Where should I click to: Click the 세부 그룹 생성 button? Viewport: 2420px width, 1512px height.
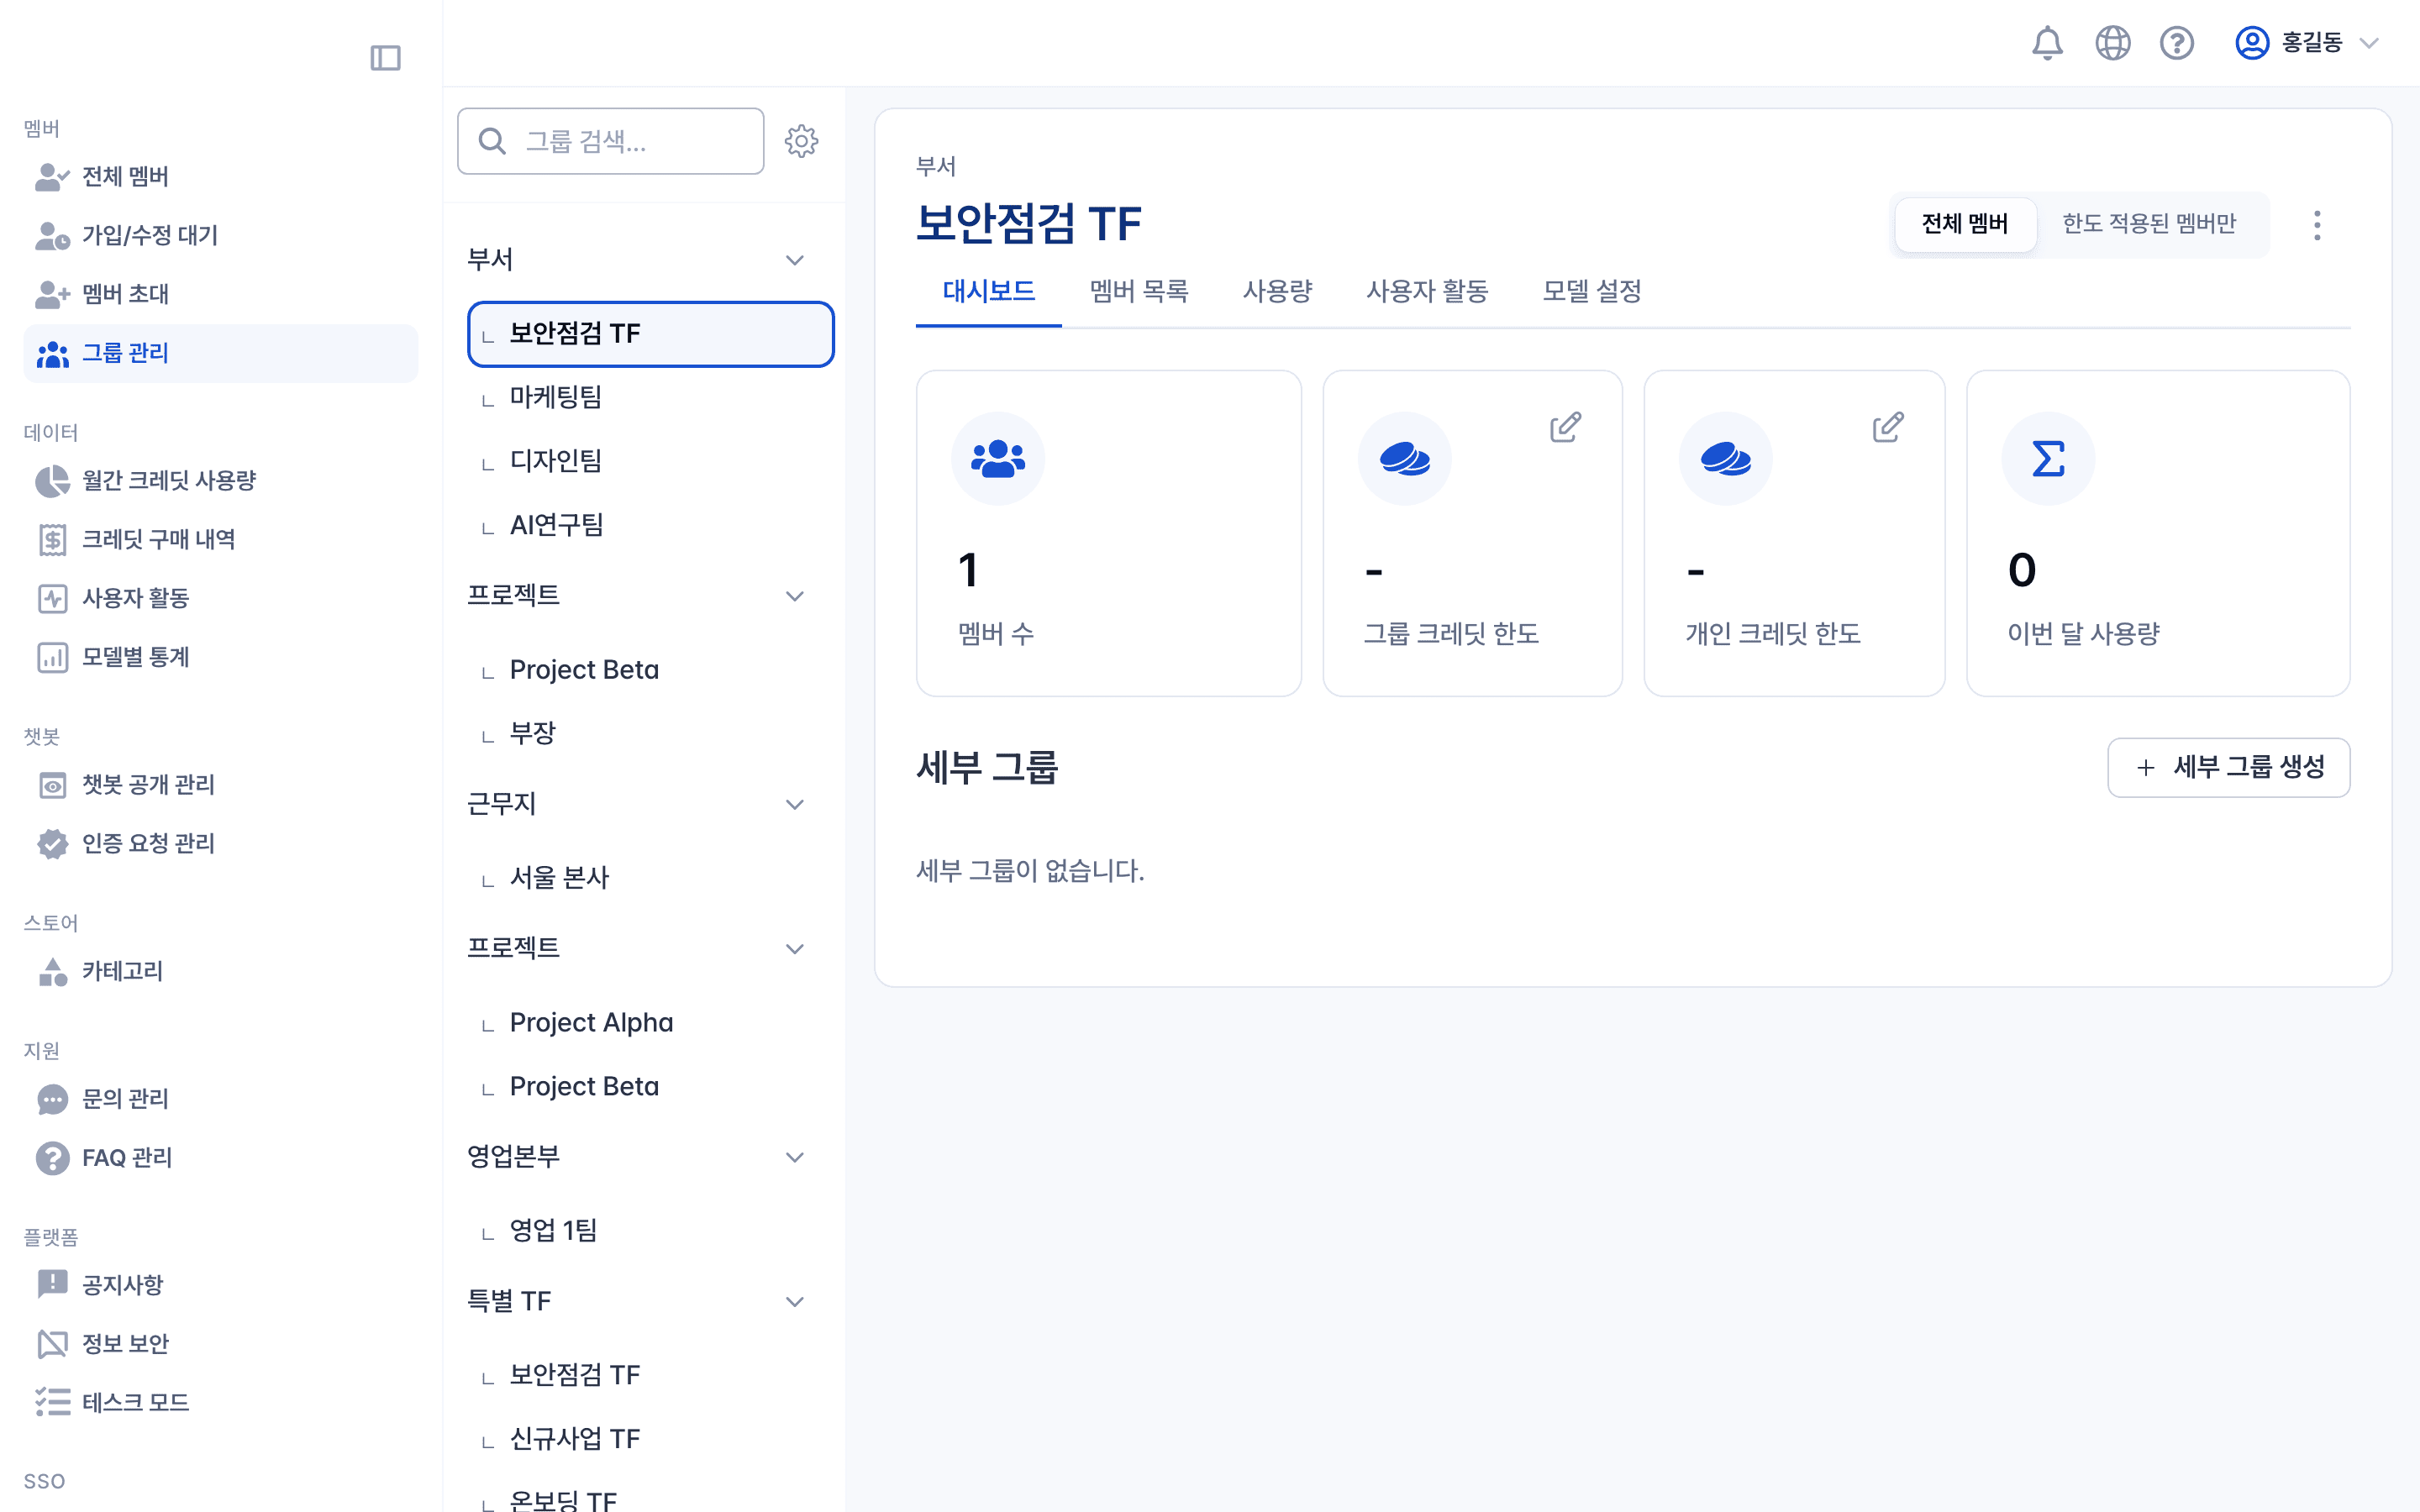[x=2228, y=767]
